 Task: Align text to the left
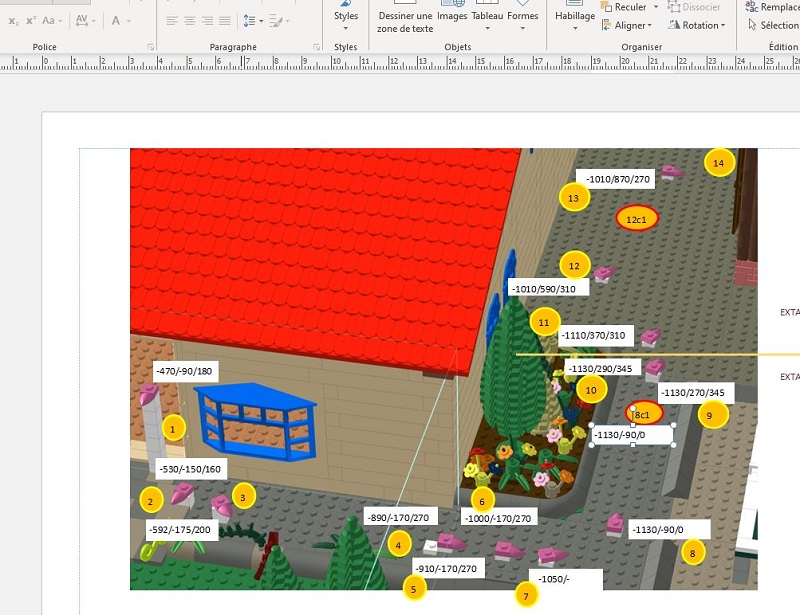pos(172,21)
